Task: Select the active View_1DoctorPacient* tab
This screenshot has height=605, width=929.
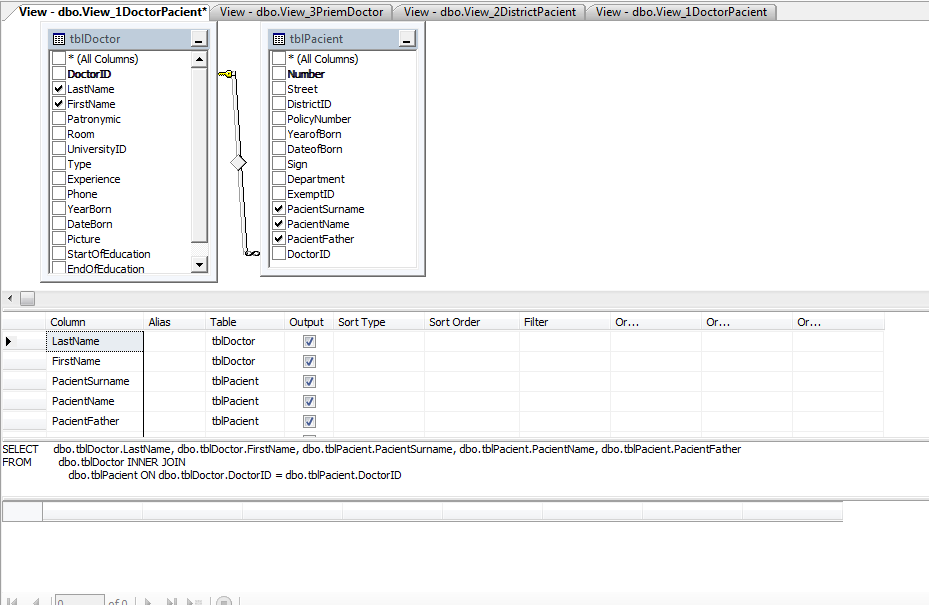Action: coord(113,12)
